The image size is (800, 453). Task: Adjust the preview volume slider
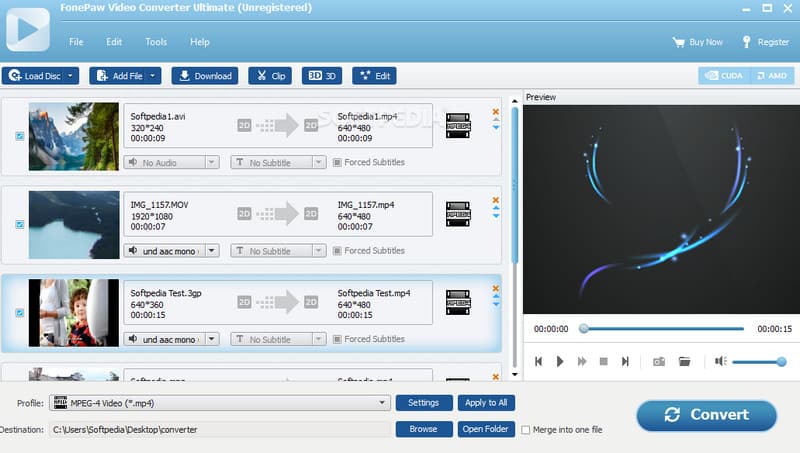click(x=760, y=361)
